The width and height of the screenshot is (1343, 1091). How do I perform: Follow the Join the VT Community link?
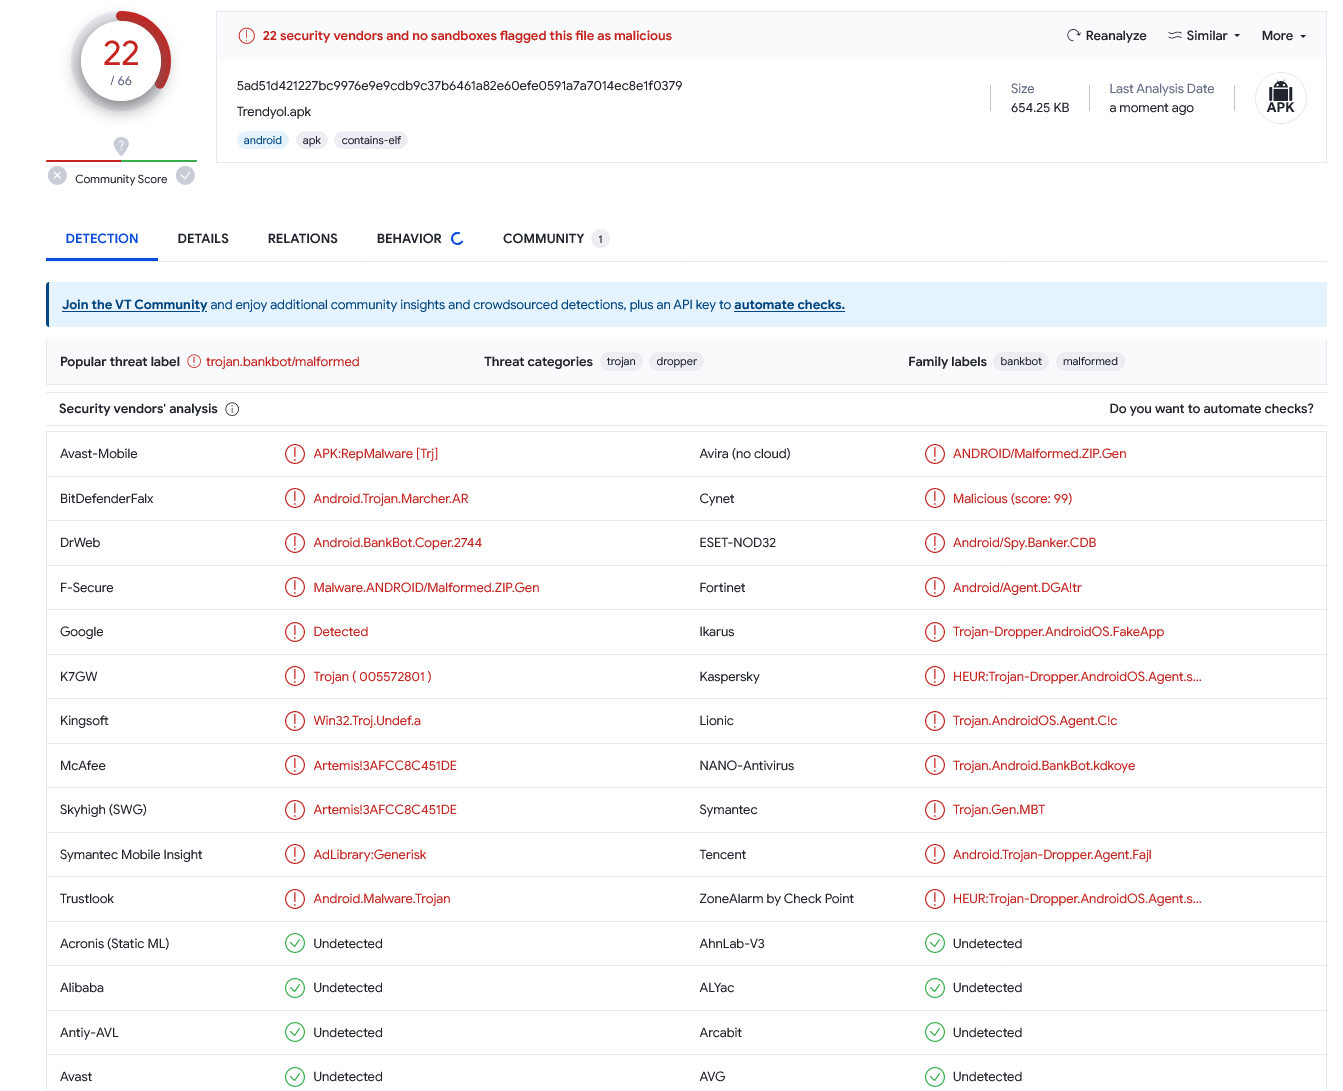tap(134, 305)
